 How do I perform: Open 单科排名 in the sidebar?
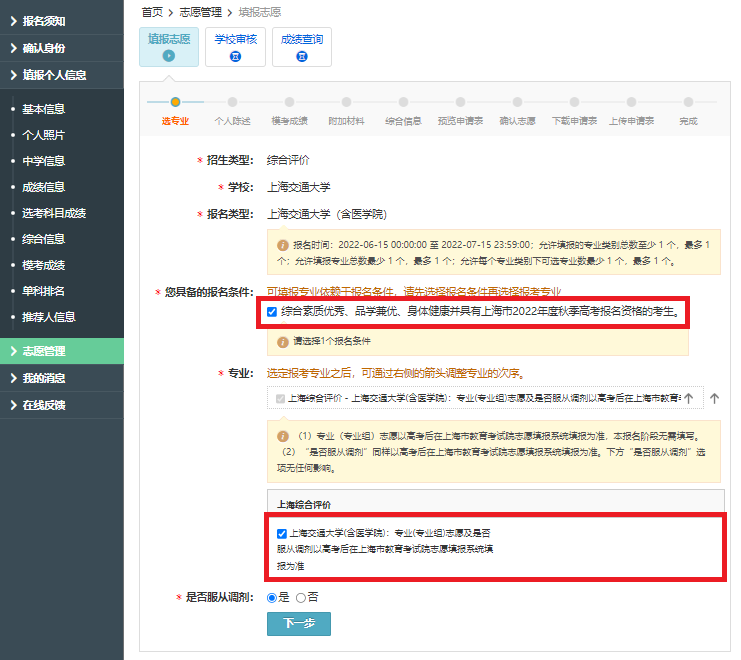(x=43, y=291)
